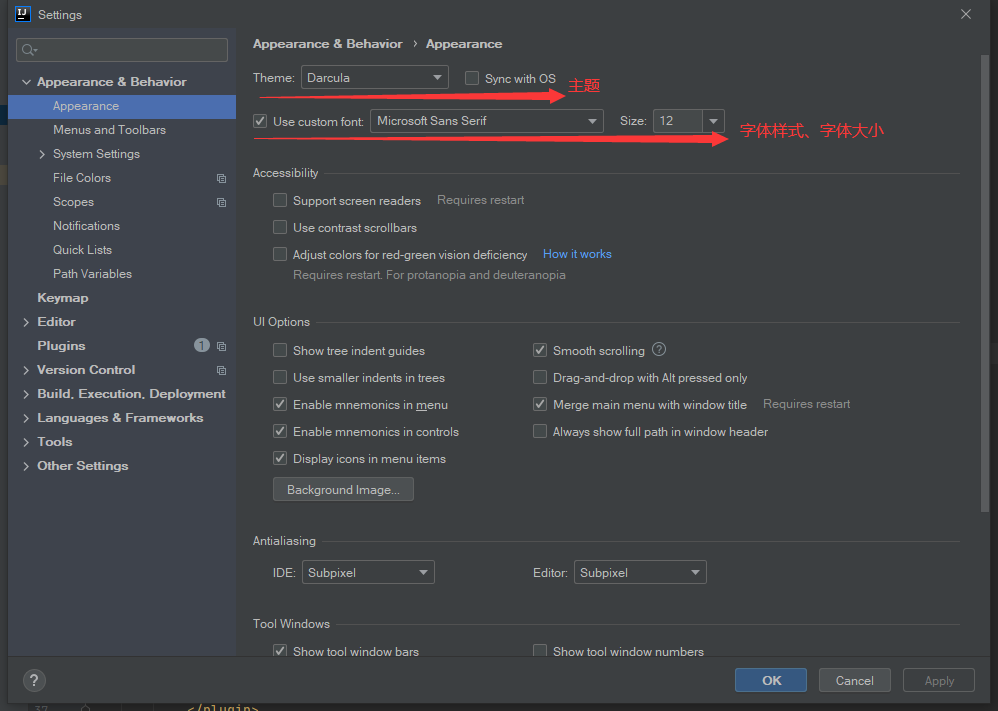Toggle red-green vision deficiency color adjustment

pyautogui.click(x=279, y=254)
